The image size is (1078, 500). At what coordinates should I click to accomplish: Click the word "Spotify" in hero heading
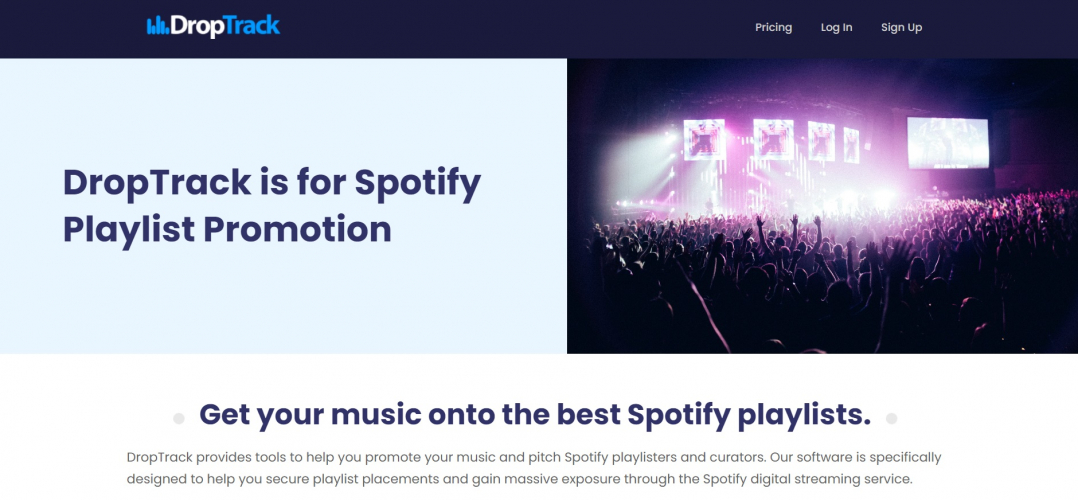417,183
